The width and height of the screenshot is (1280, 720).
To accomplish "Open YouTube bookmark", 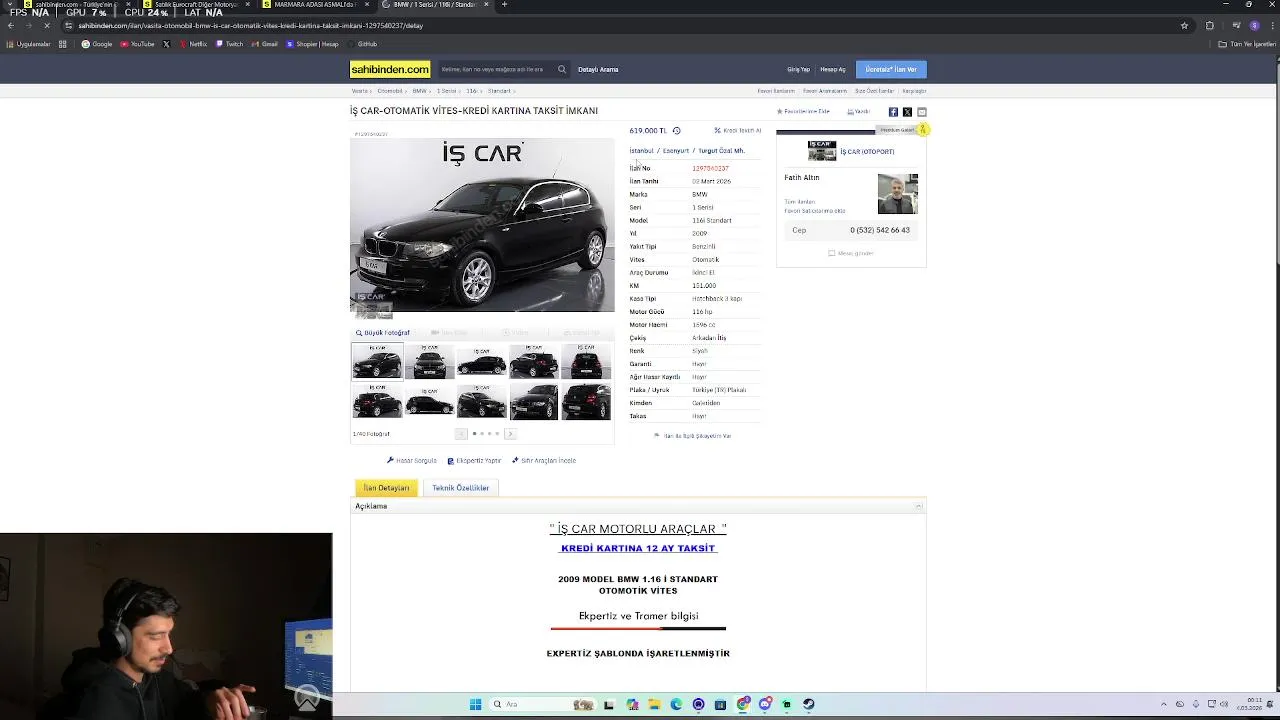I will [x=138, y=44].
